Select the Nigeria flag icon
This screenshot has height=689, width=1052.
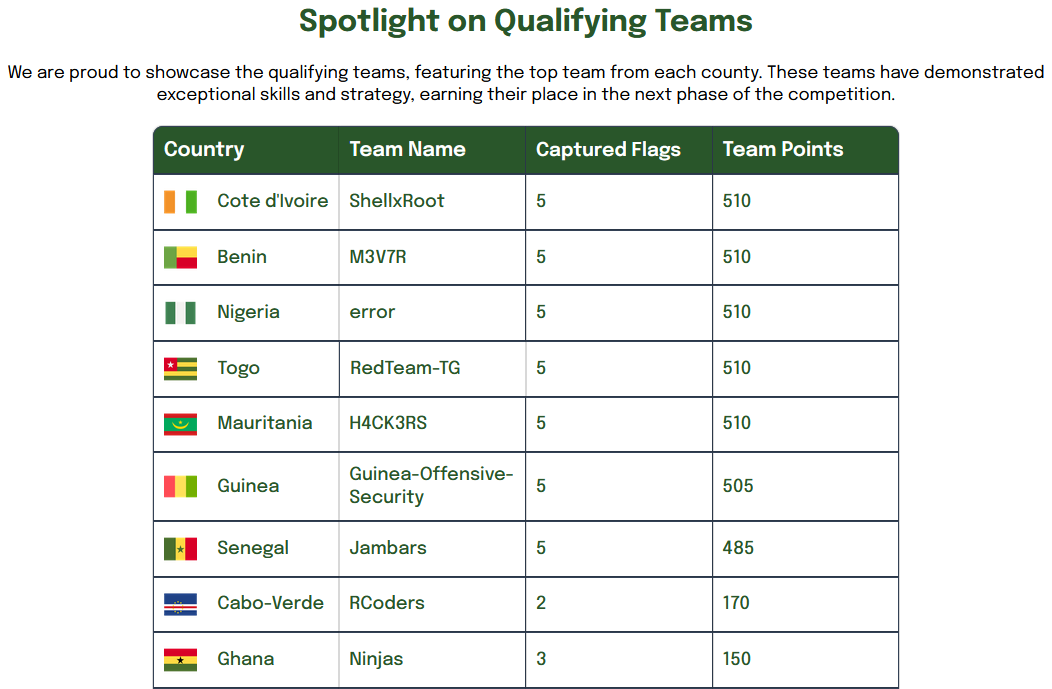(x=180, y=313)
